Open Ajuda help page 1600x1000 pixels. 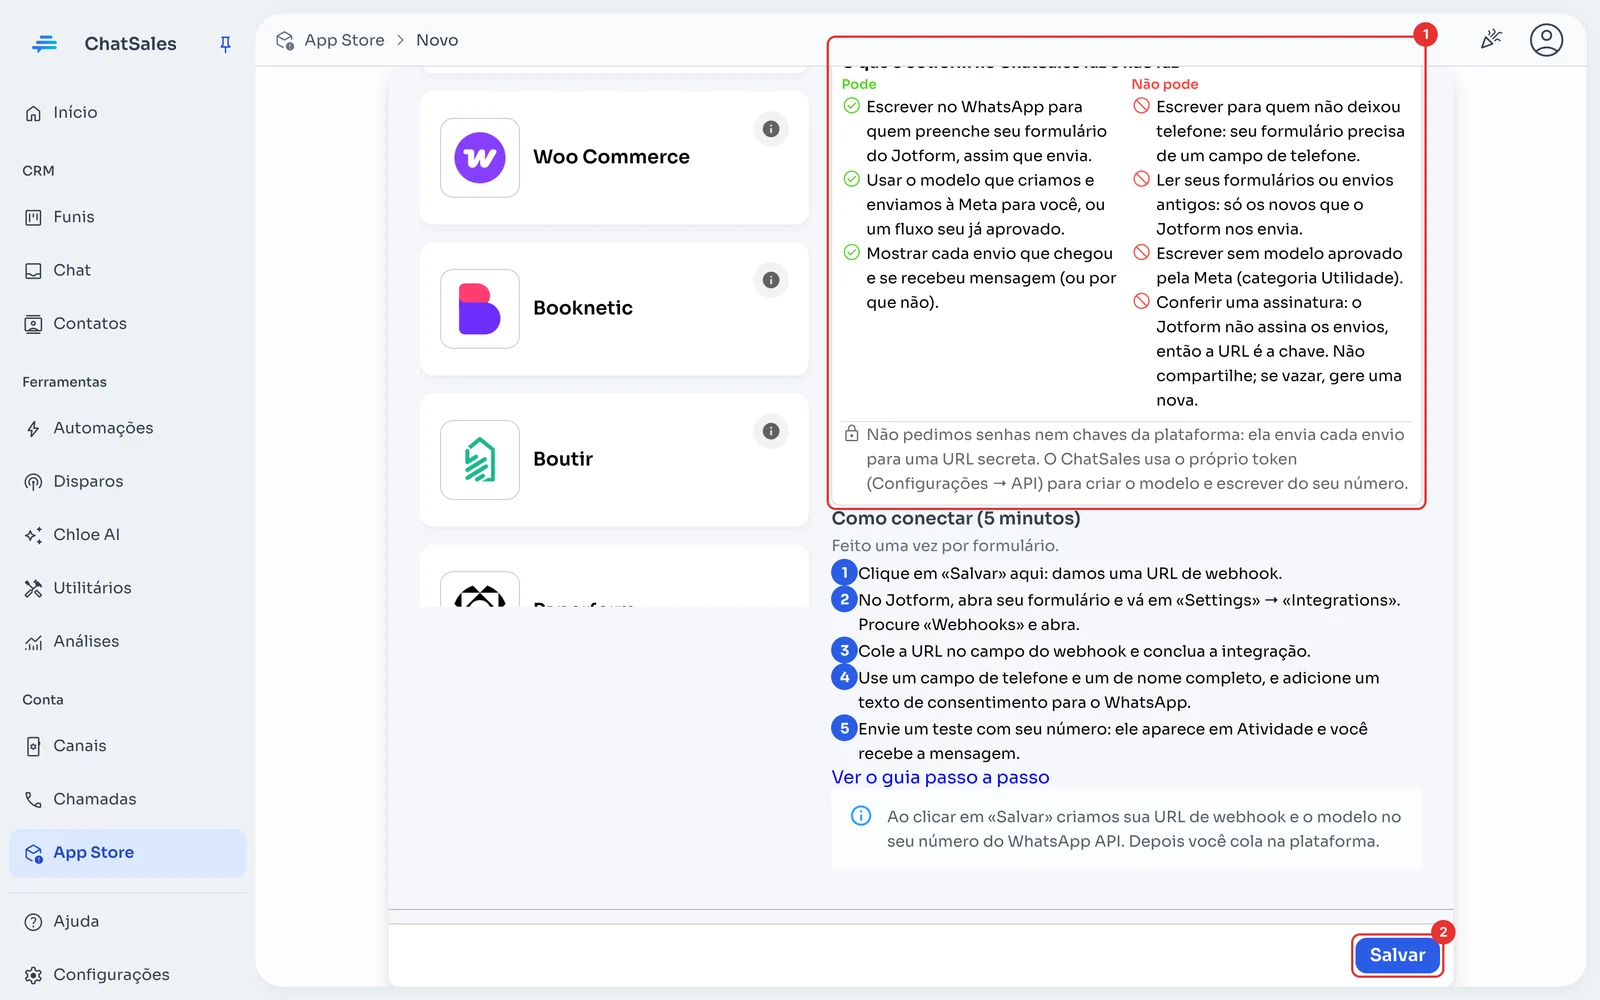point(128,922)
